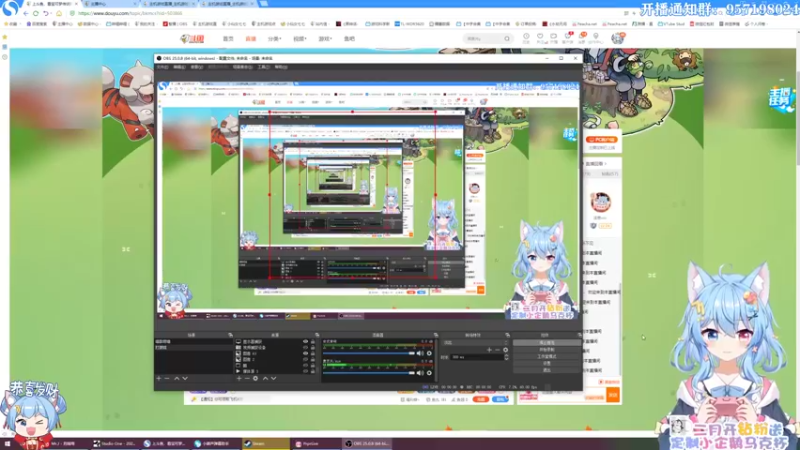Viewport: 800px width, 450px height.
Task: Expand Douyu 视频 video dropdown
Action: pos(299,39)
